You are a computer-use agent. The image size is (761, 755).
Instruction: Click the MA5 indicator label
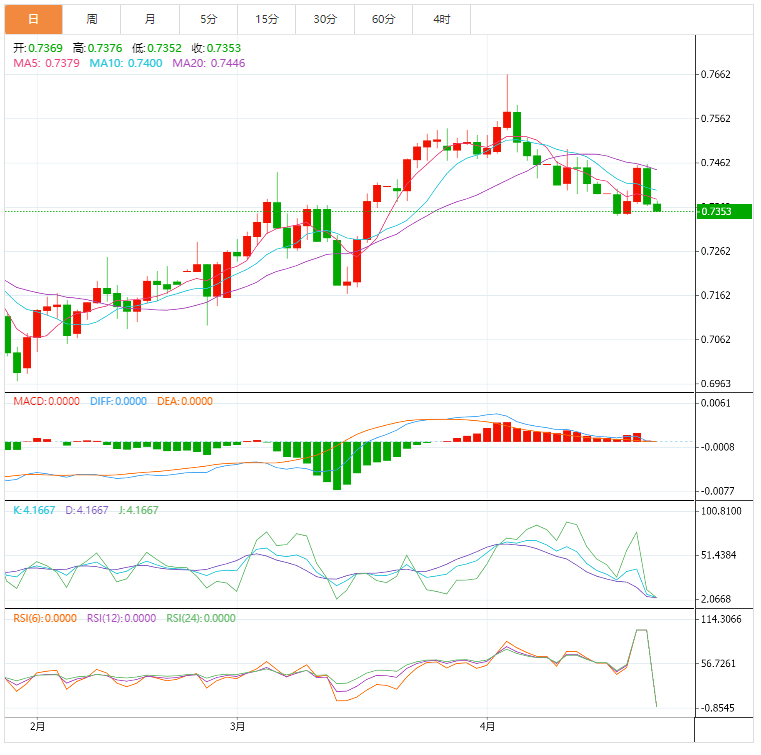click(47, 63)
